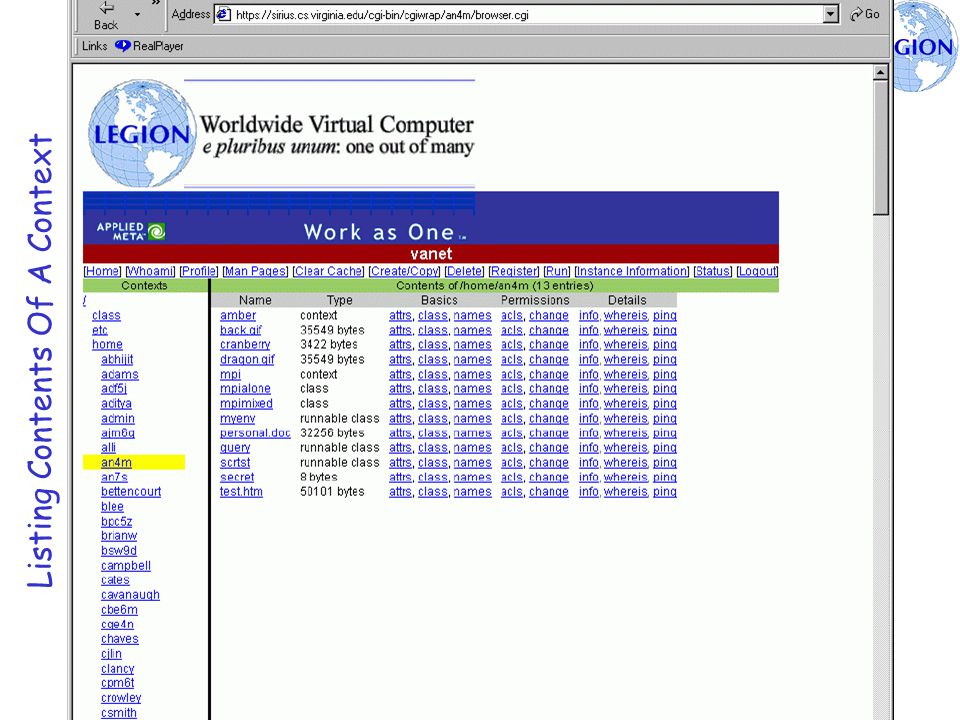This screenshot has width=960, height=720.
Task: Open the etc context in tree
Action: pos(100,330)
